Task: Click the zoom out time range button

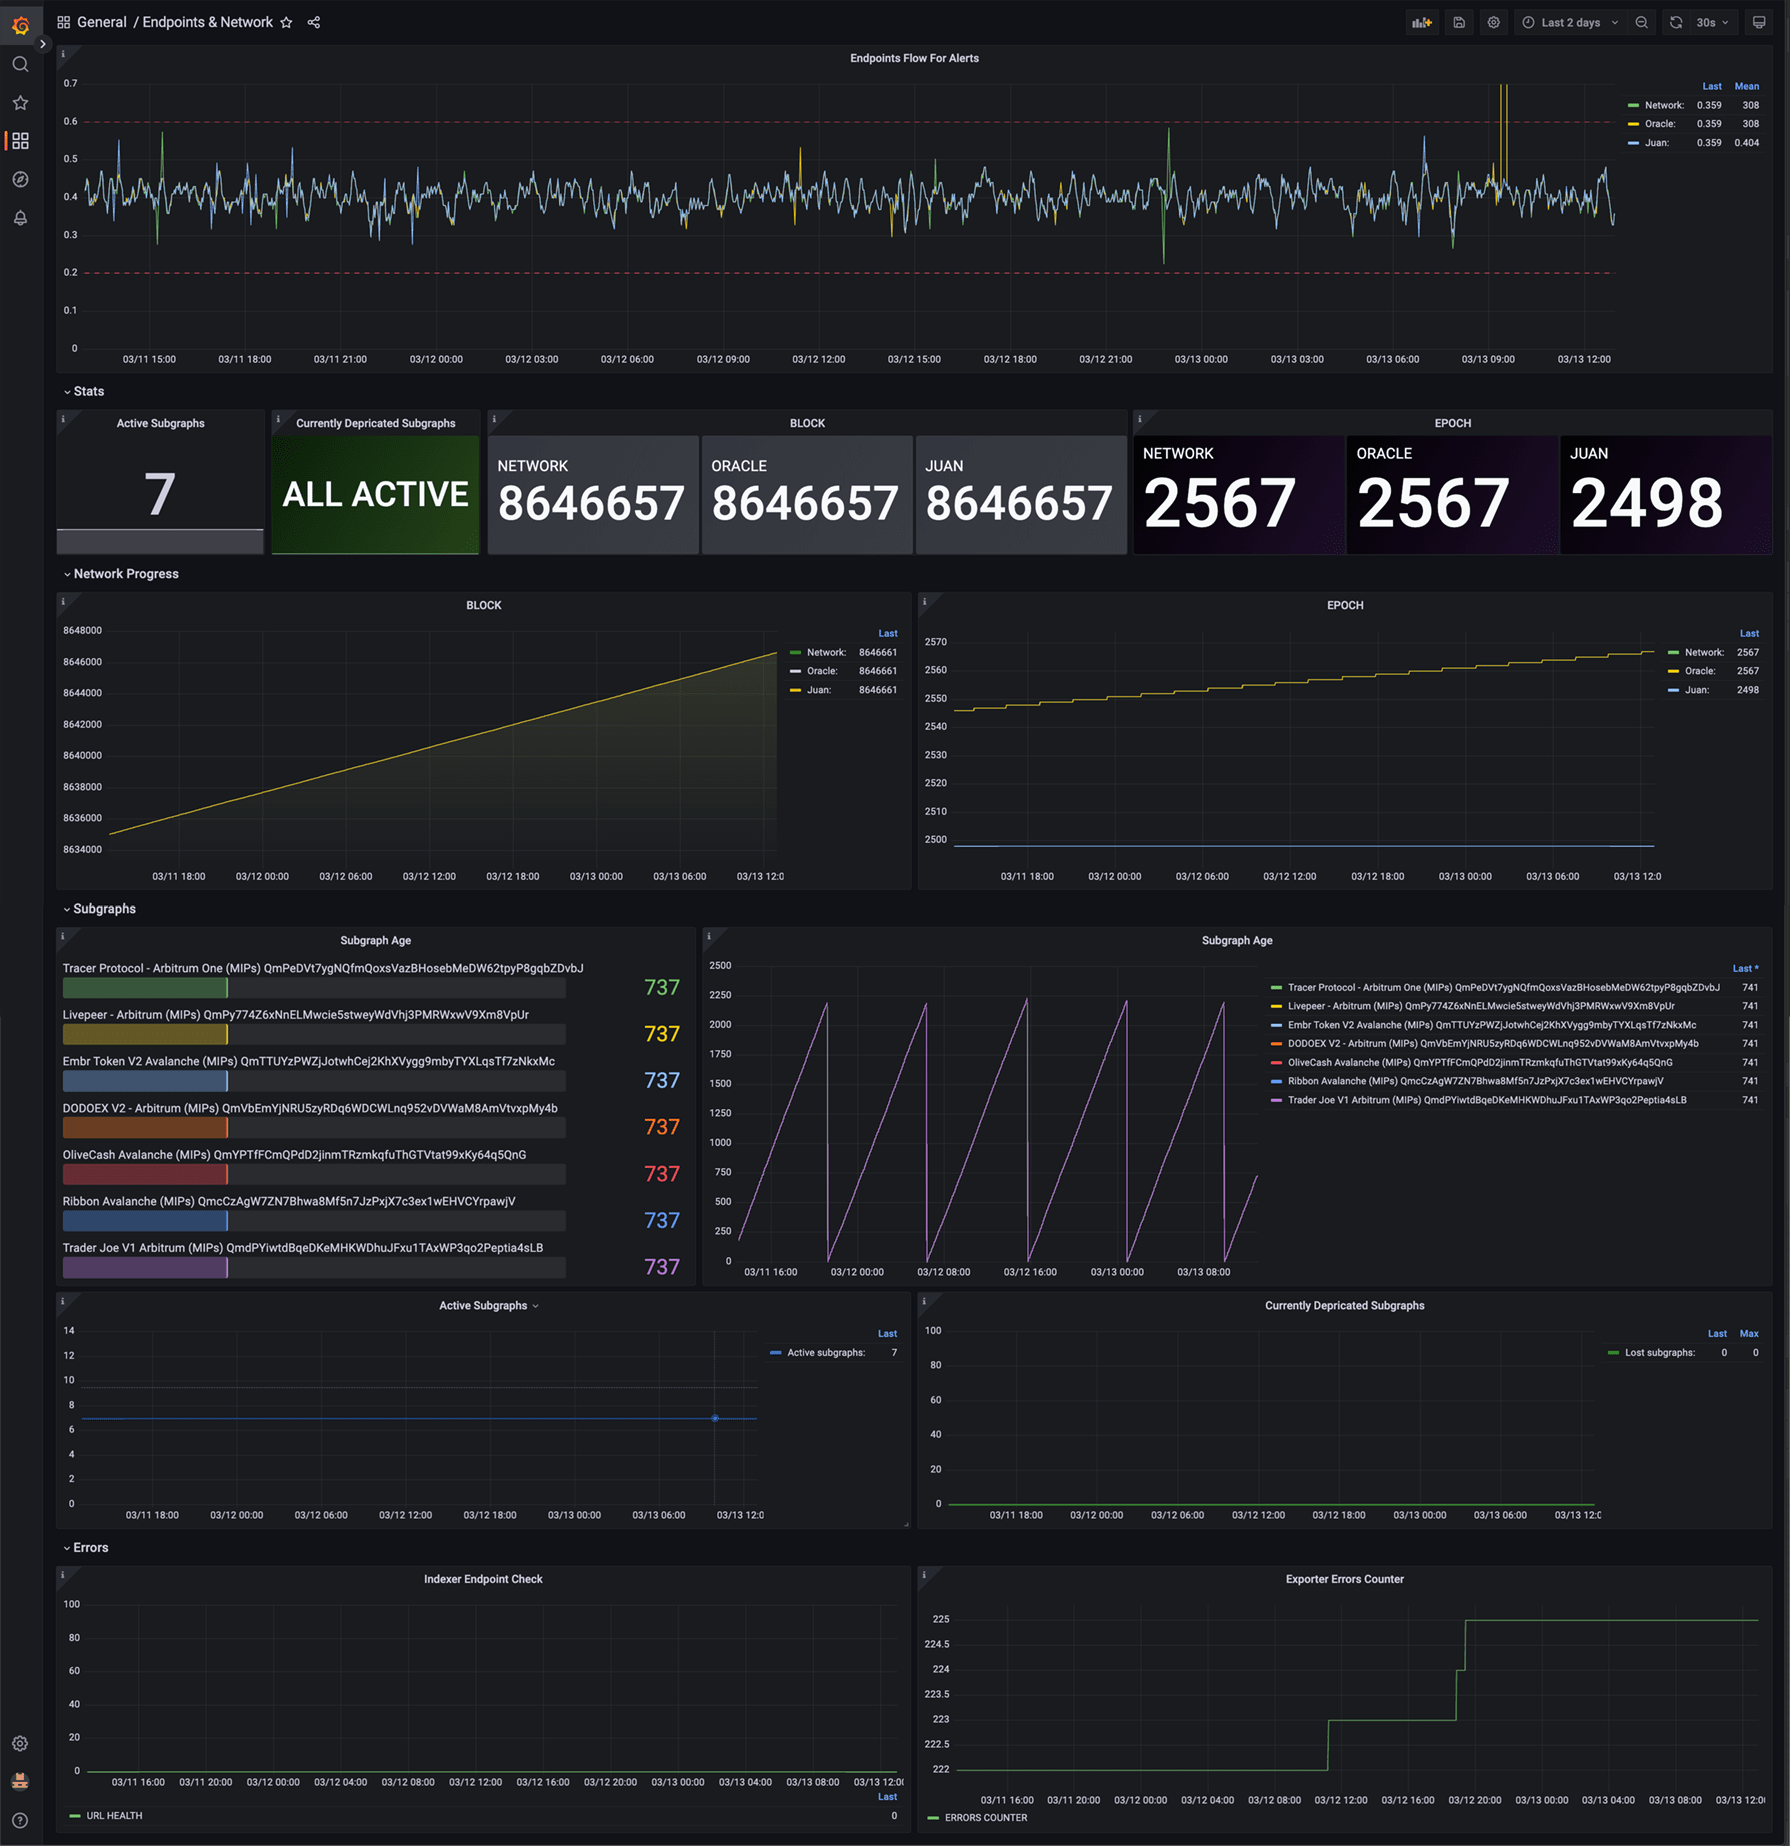Action: 1642,22
